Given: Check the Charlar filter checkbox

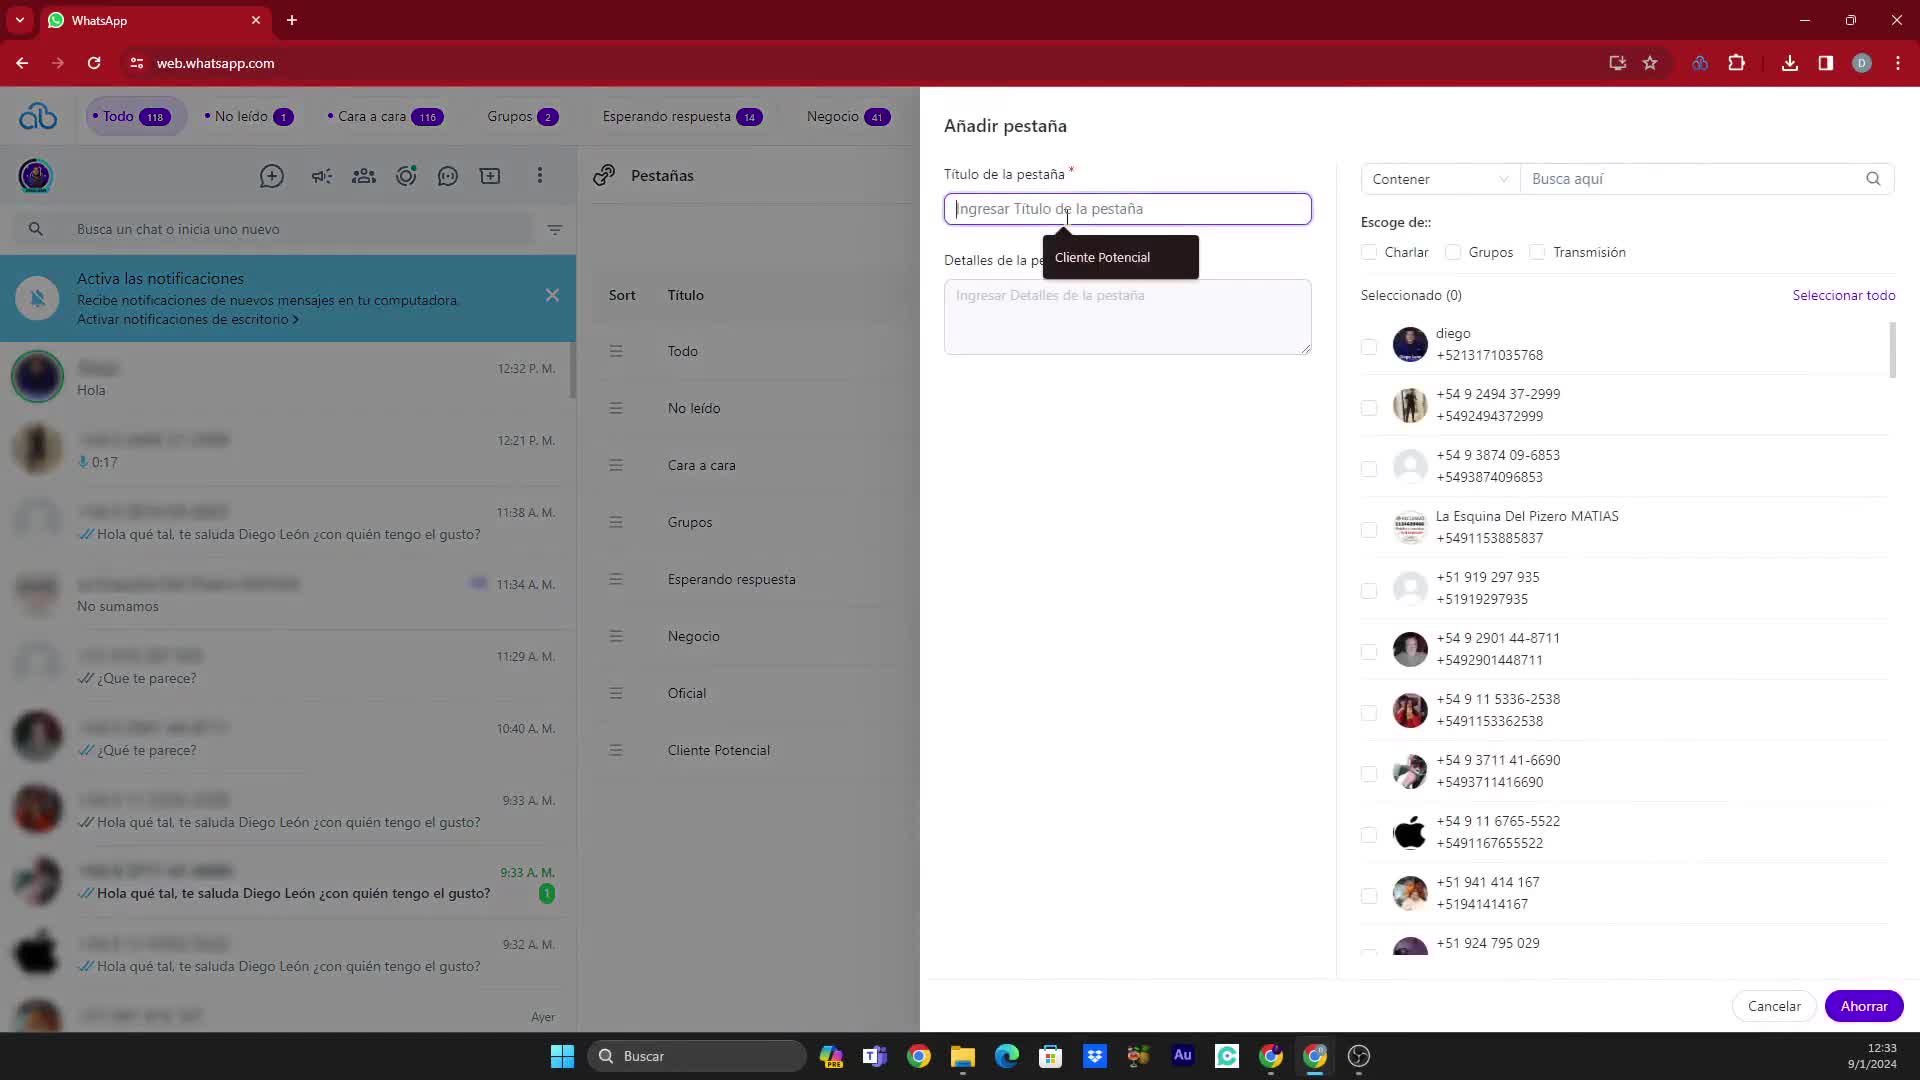Looking at the screenshot, I should (x=1369, y=252).
